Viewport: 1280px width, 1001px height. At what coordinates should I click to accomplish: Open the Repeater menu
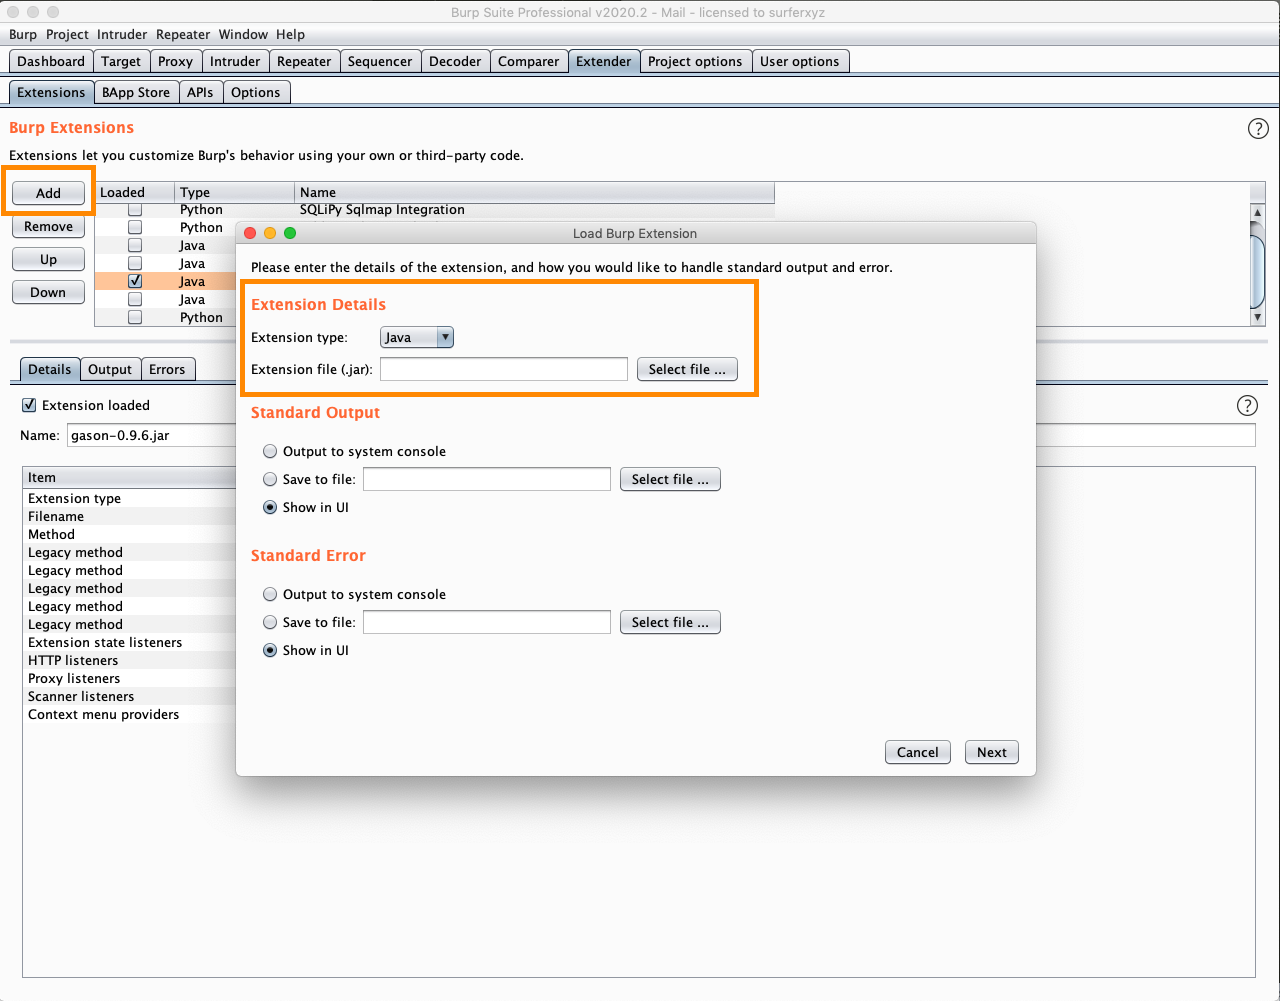183,34
